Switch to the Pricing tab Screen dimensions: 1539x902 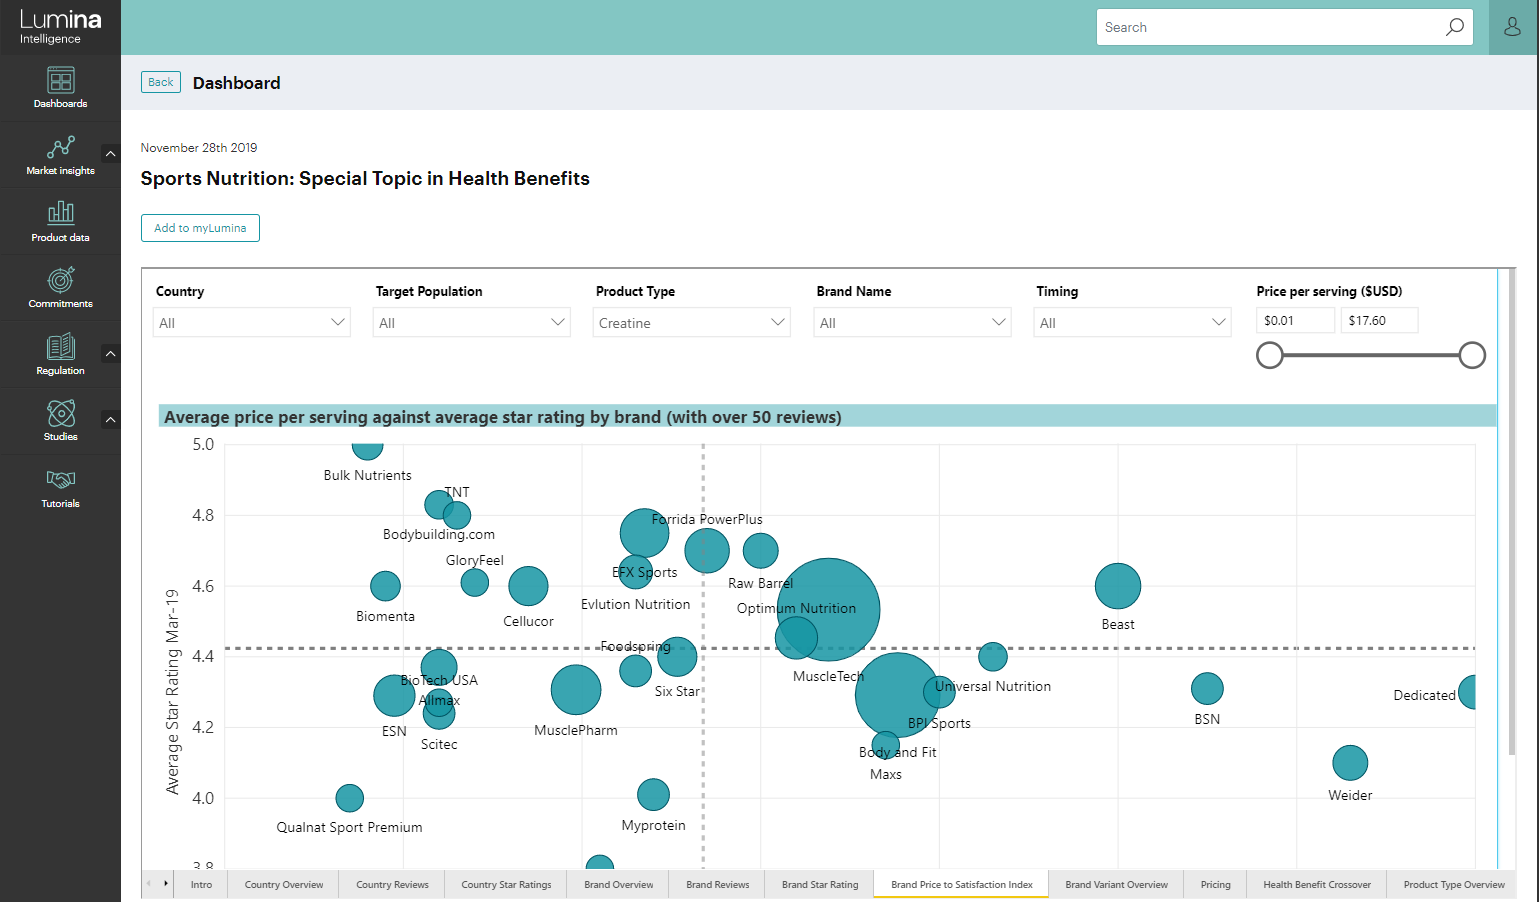[x=1215, y=884]
